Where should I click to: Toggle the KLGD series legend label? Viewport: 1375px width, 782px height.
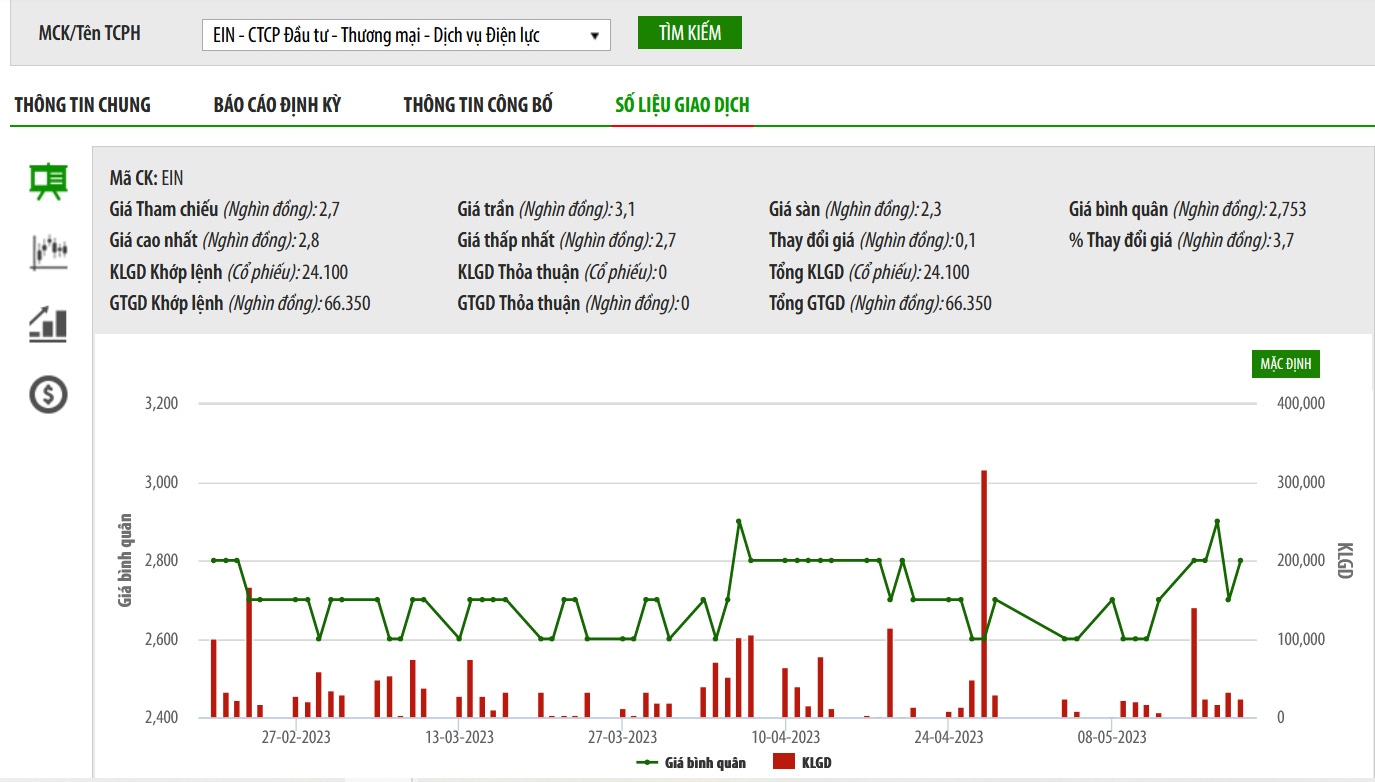[816, 763]
